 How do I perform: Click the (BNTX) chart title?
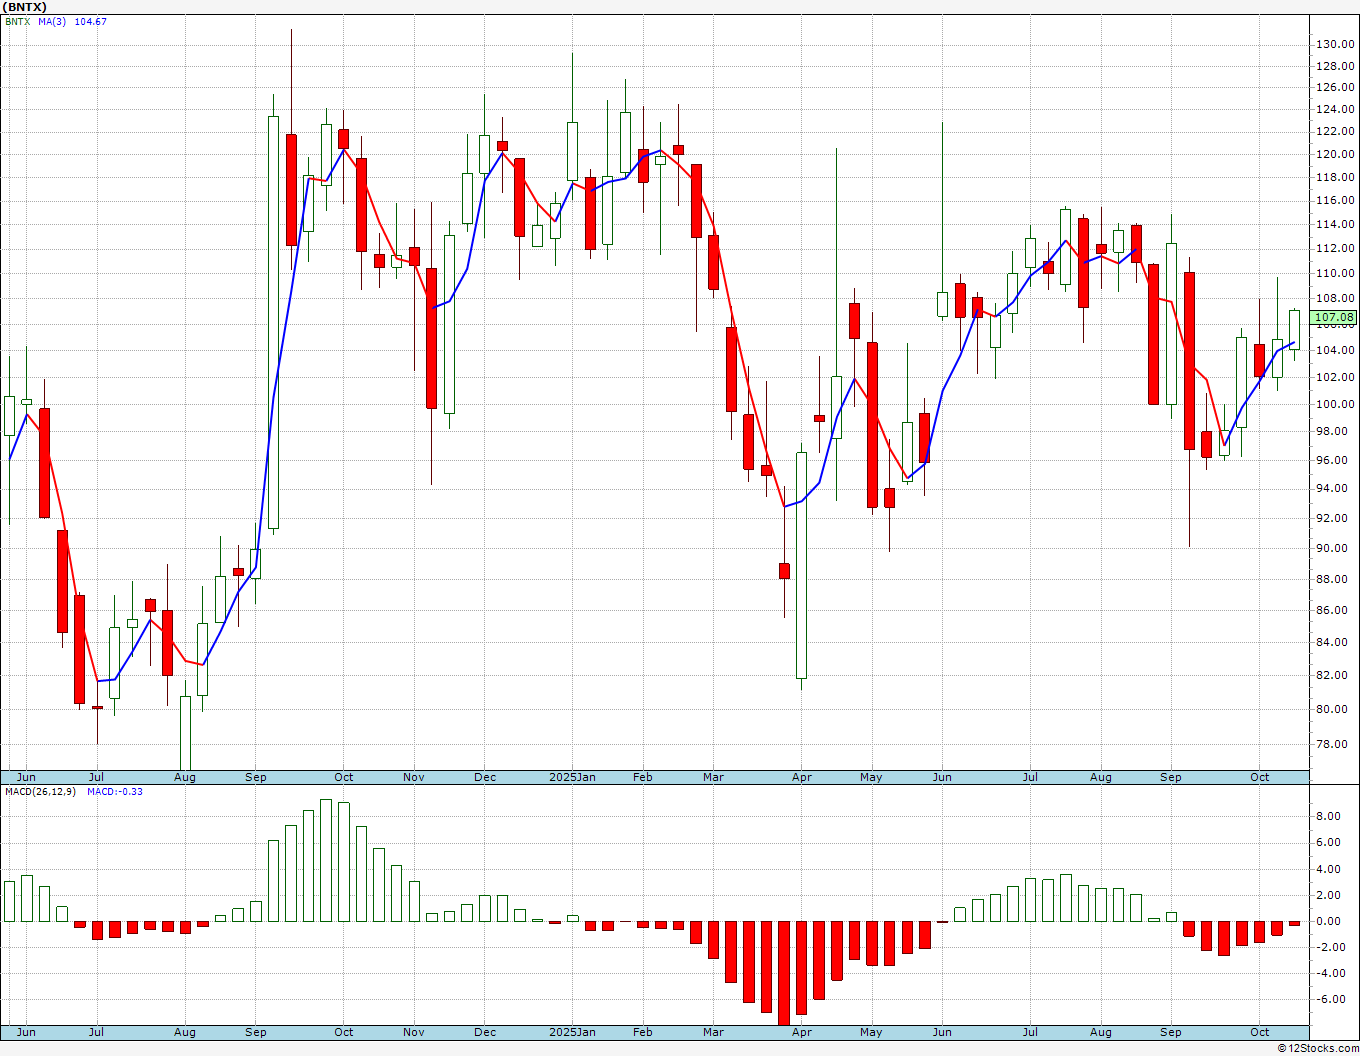pos(24,7)
